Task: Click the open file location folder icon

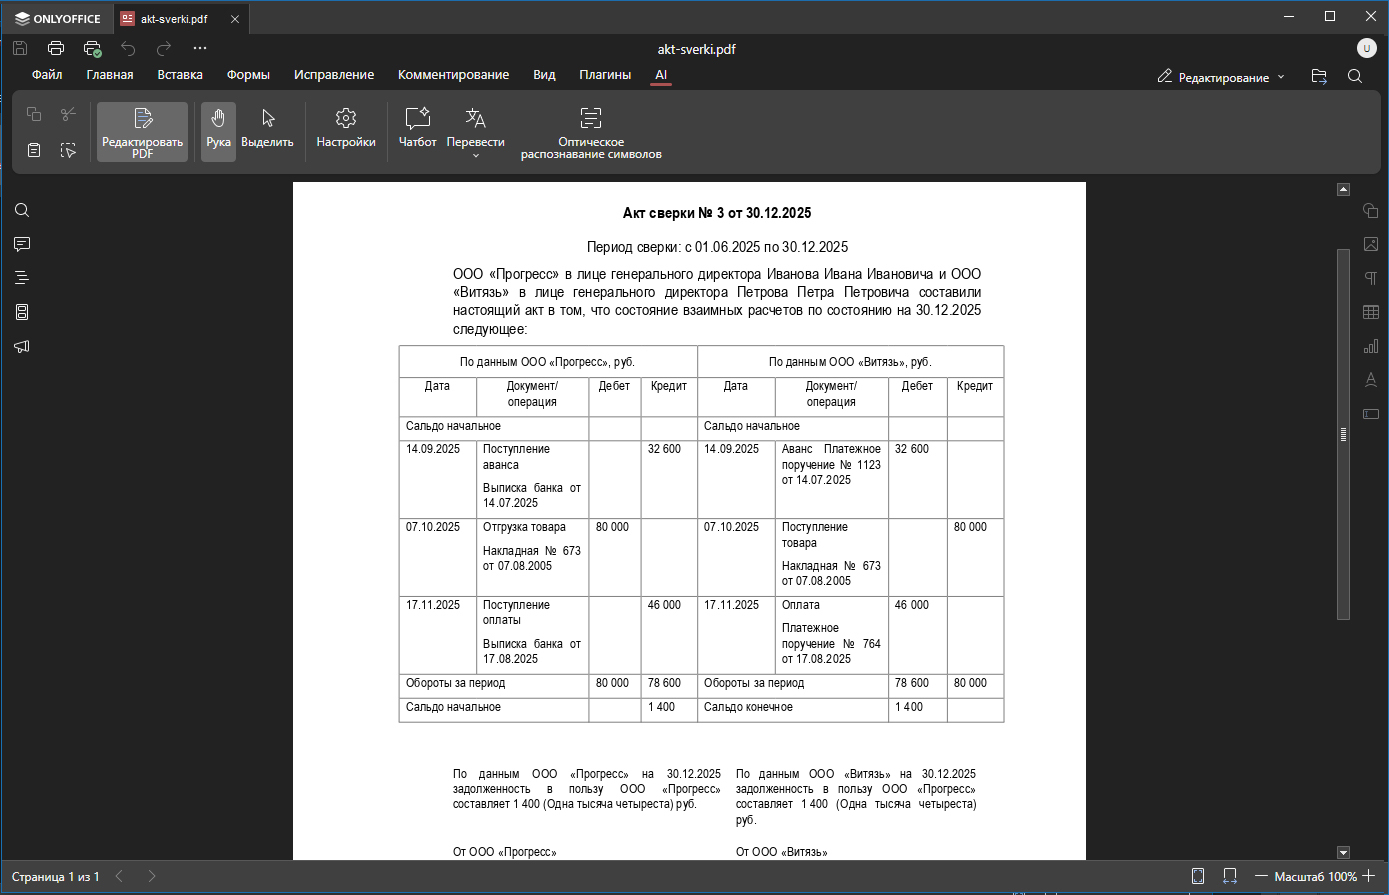Action: (1319, 76)
